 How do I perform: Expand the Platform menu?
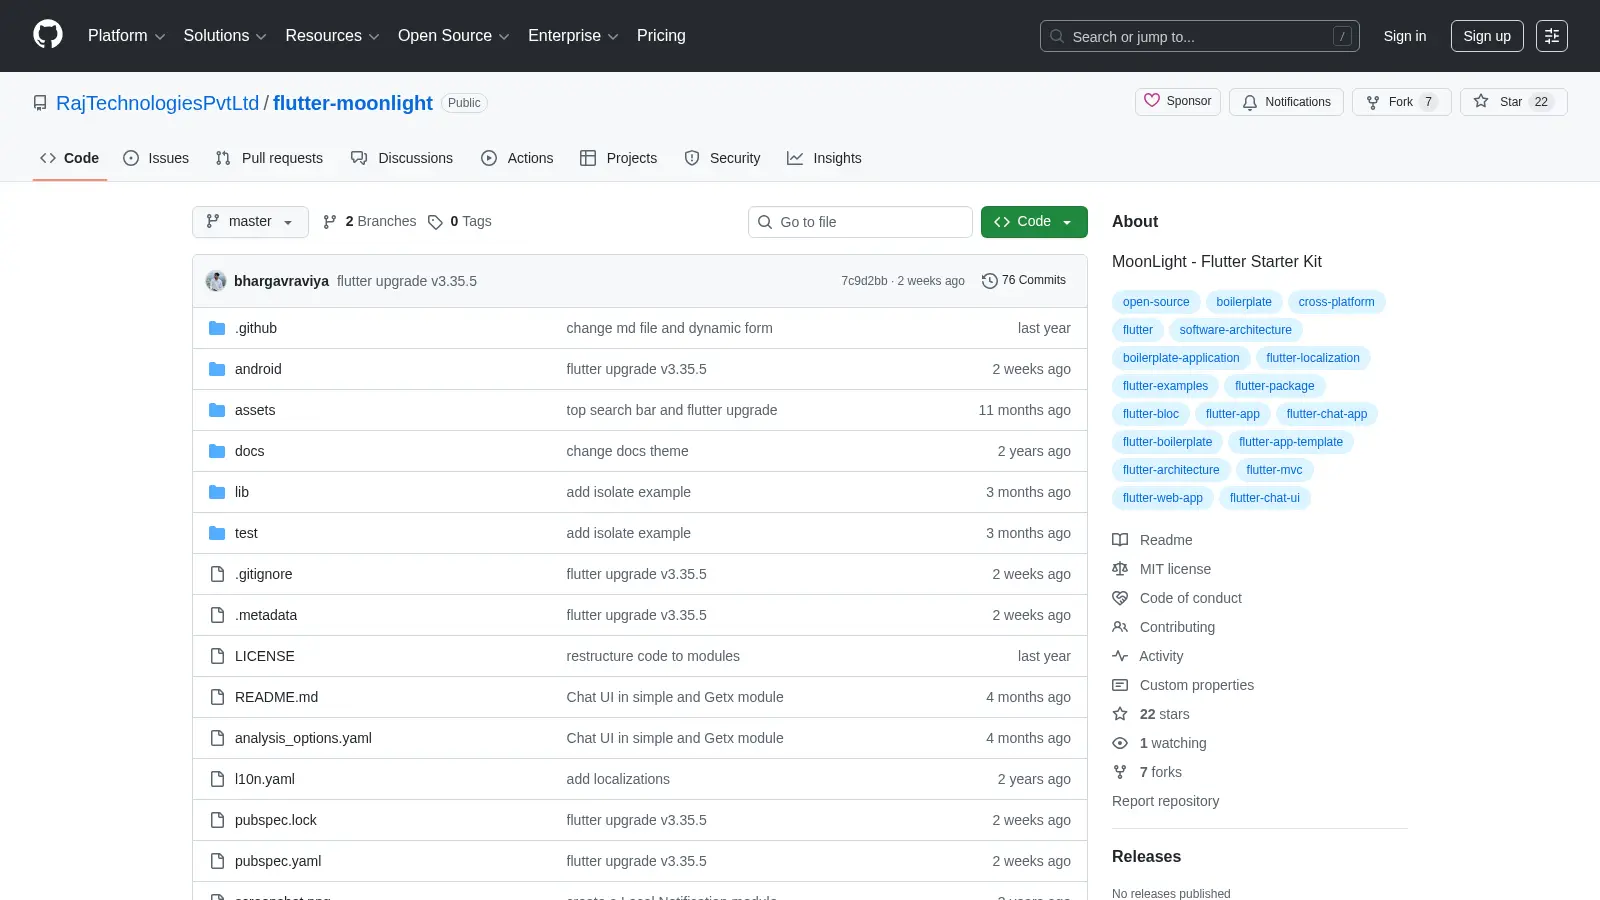coord(126,36)
